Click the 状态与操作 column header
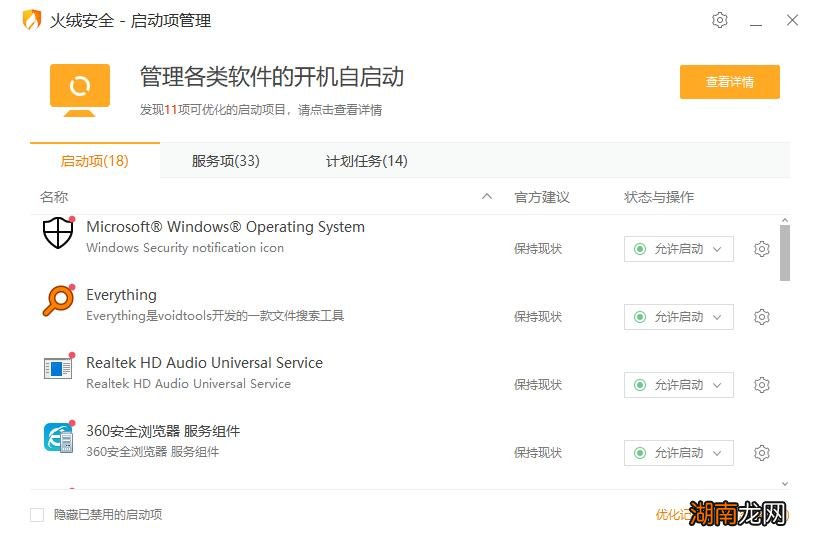 (659, 197)
